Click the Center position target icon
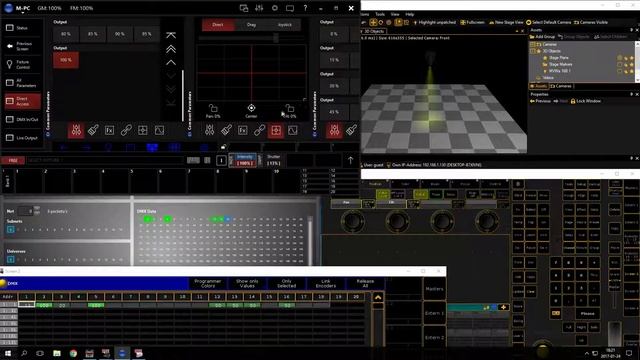Image resolution: width=640 pixels, height=360 pixels. point(251,108)
